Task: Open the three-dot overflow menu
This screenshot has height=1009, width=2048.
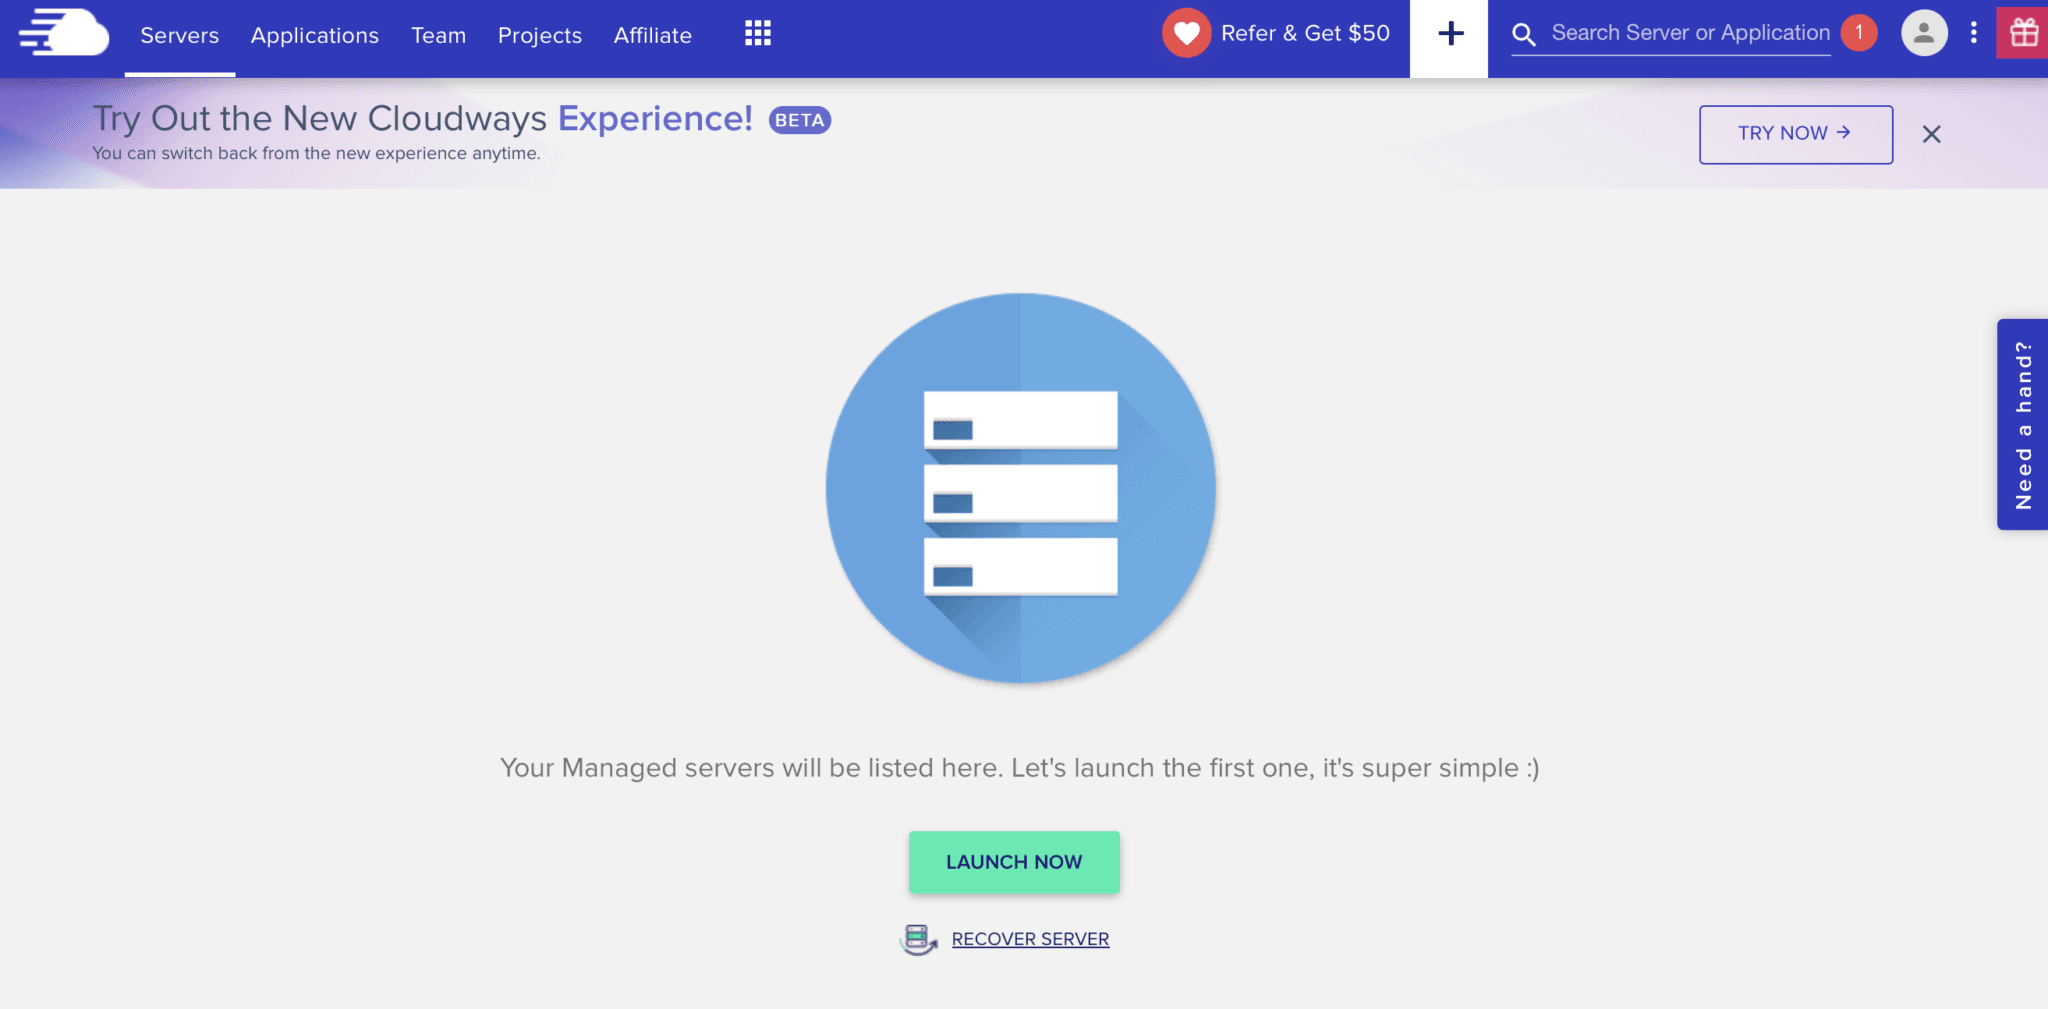Action: (x=1972, y=33)
